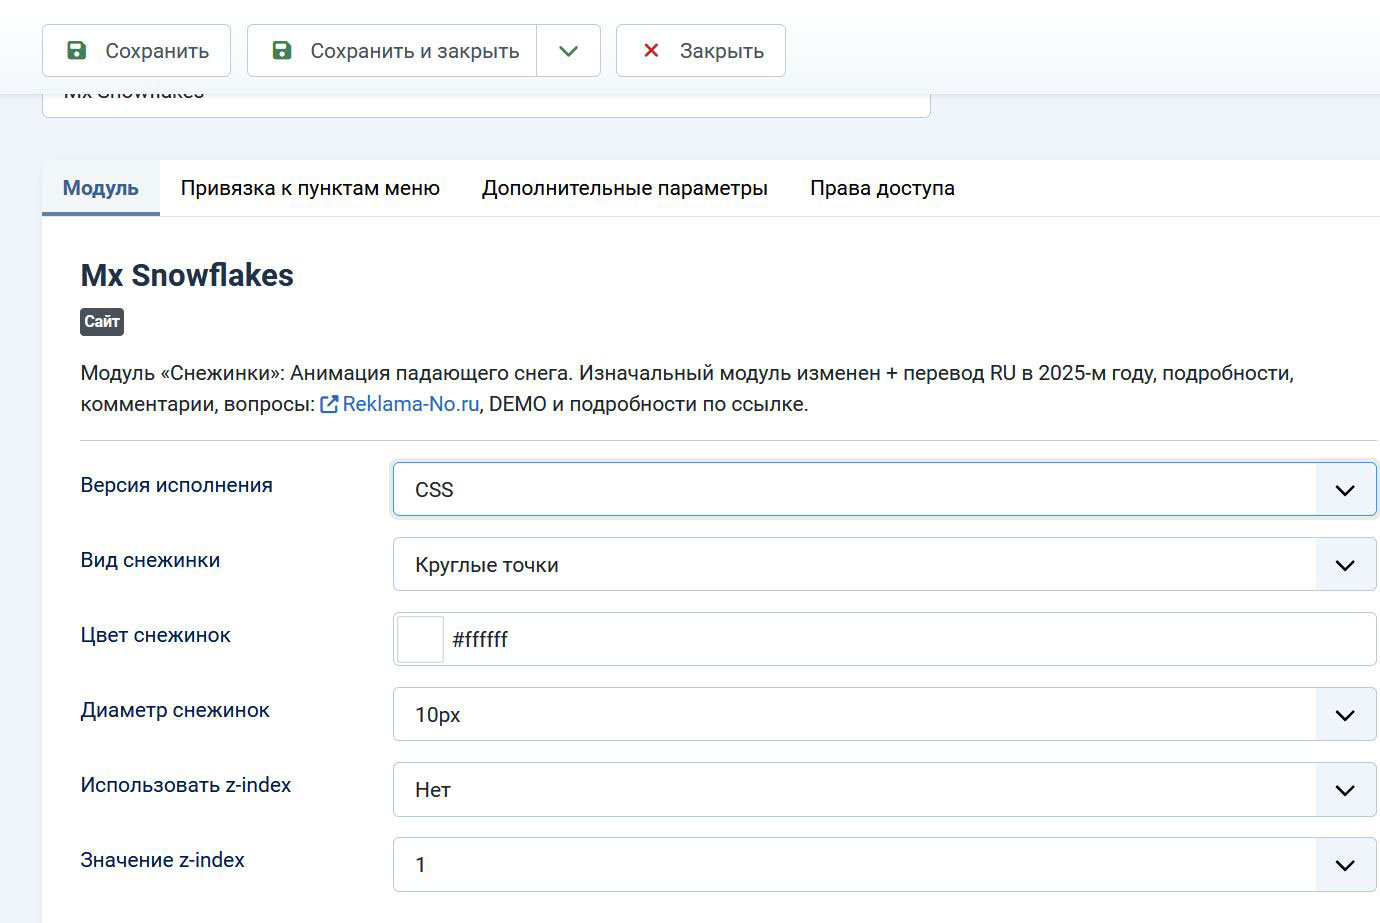The height and width of the screenshot is (923, 1380).
Task: Expand Значение z-index dropdown showing 1
Action: click(x=885, y=864)
